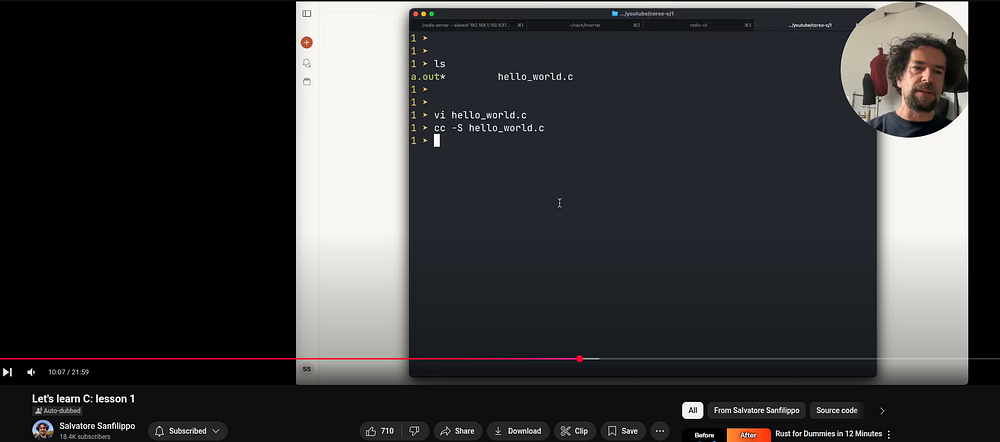Click the presenter's round webcam bubble
Screen dimensions: 1000x442
pyautogui.click(x=904, y=70)
